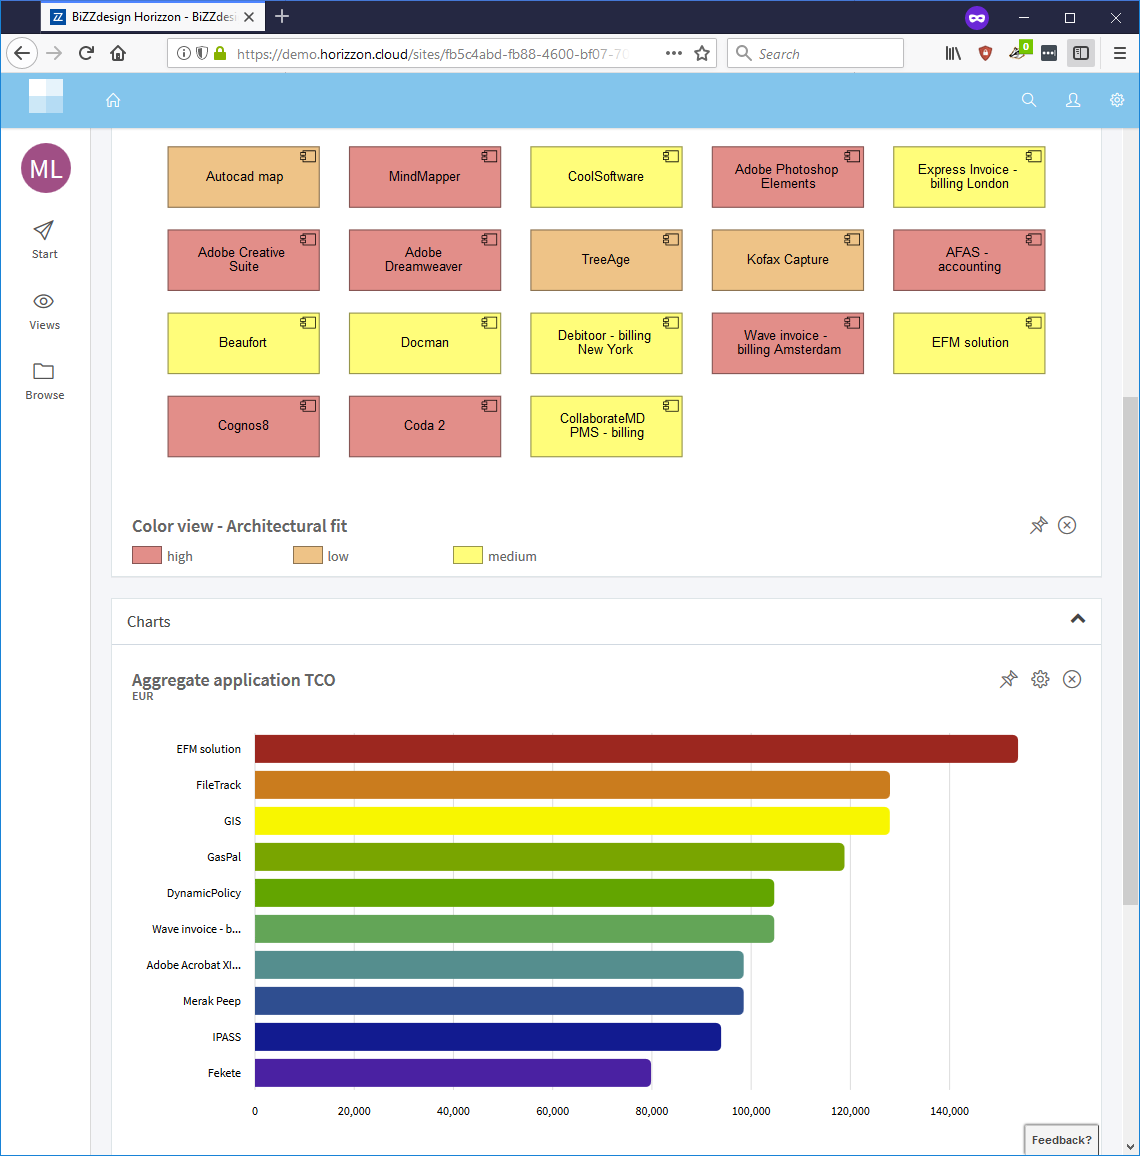The height and width of the screenshot is (1156, 1140).
Task: Select the Adobe Photoshop Elements component
Action: click(x=788, y=177)
